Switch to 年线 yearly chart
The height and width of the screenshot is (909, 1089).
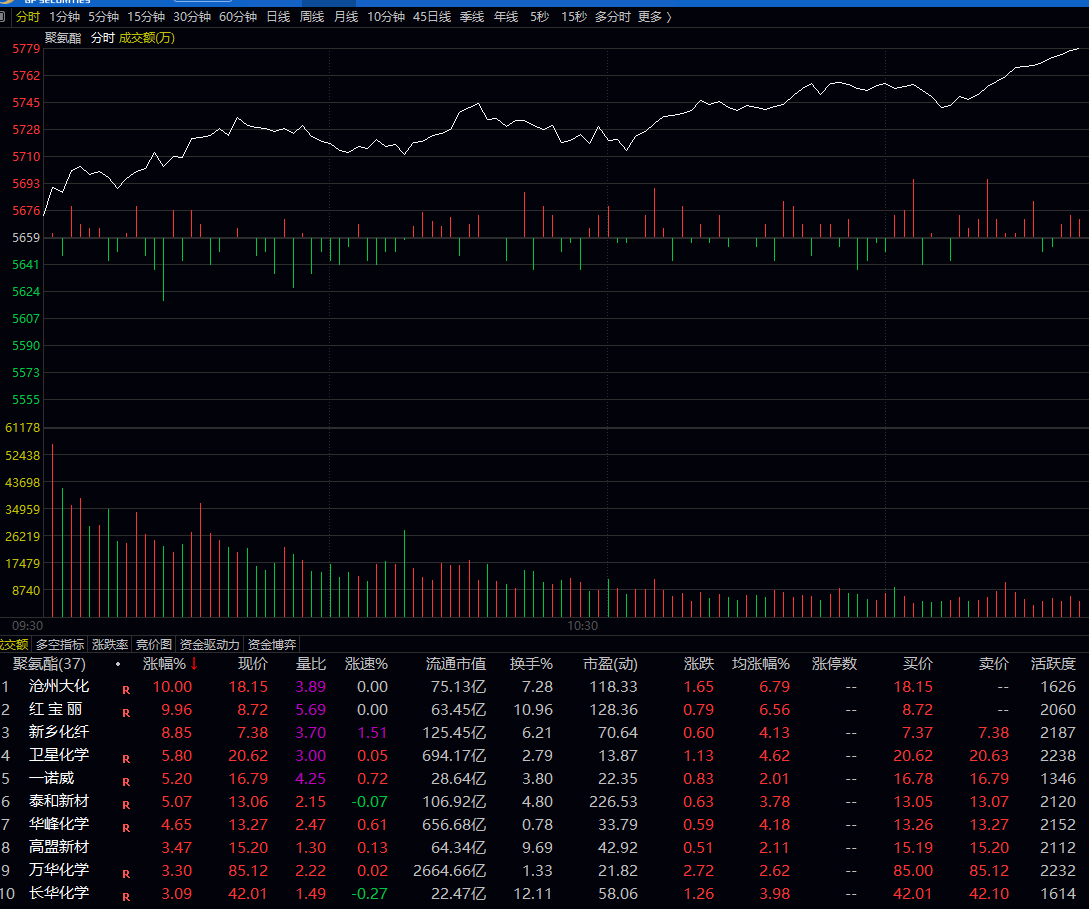(506, 17)
